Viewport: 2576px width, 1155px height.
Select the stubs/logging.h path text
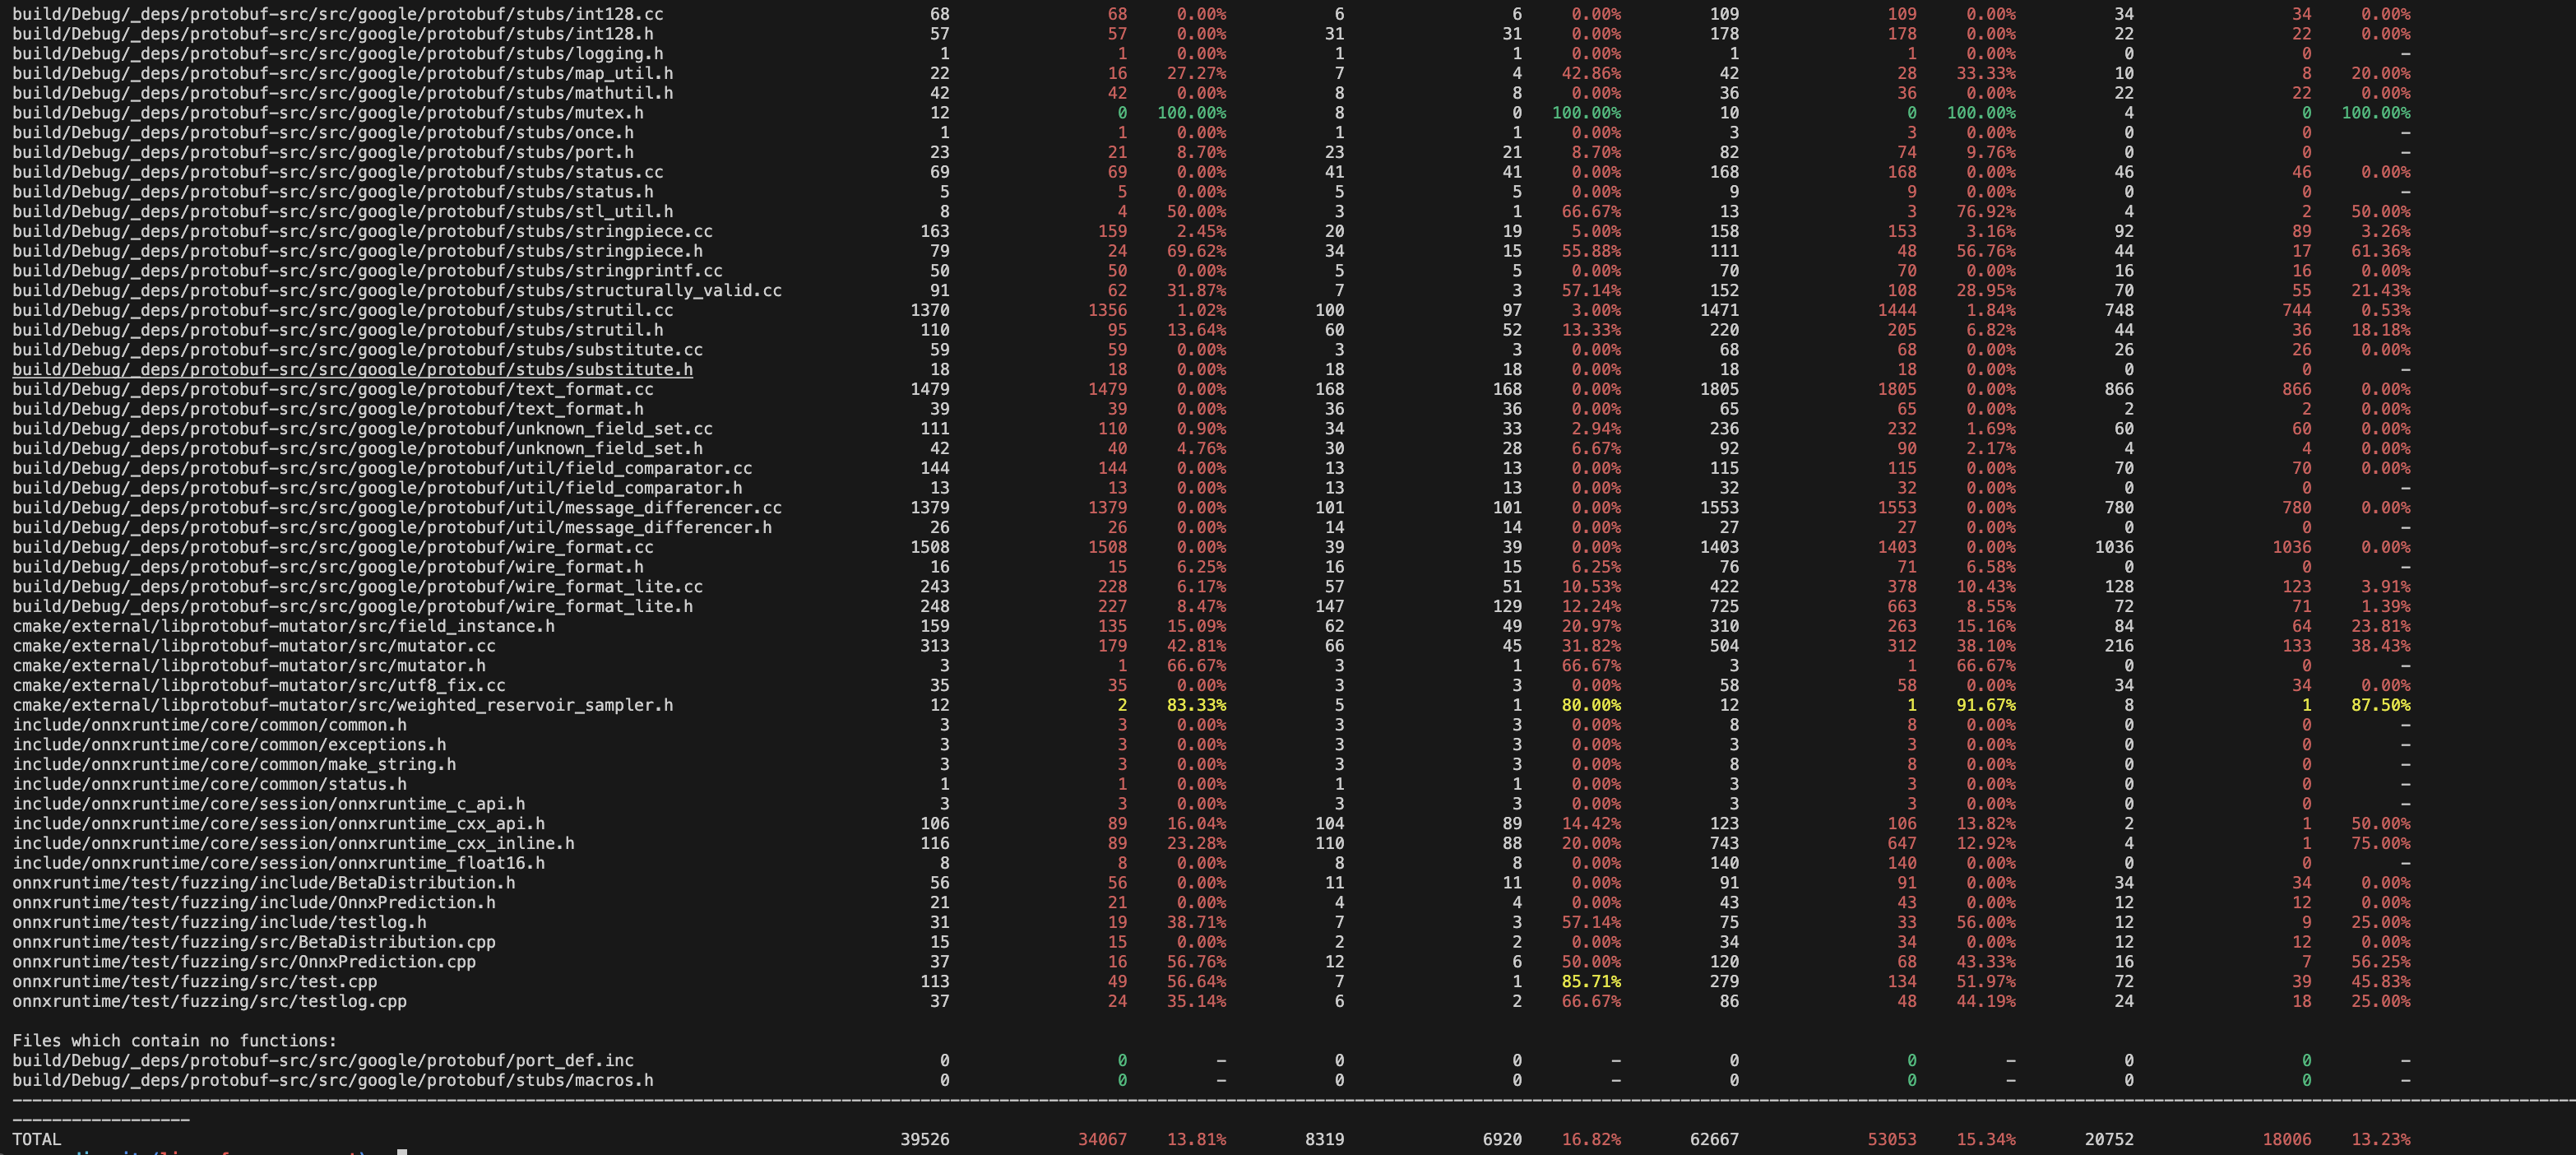pos(337,54)
